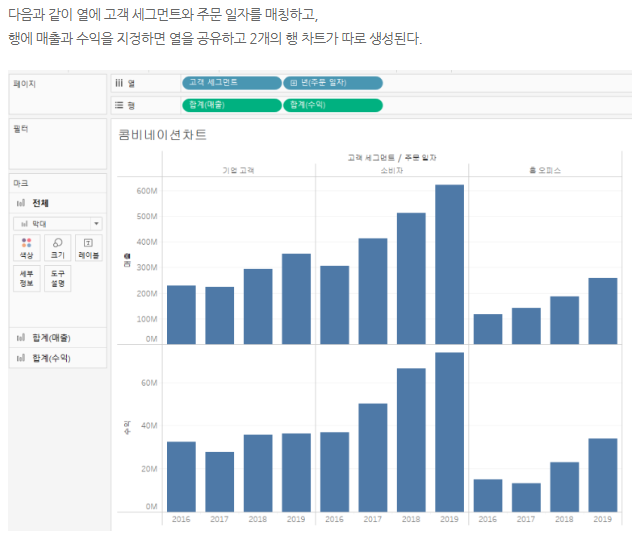This screenshot has height=538, width=641.
Task: Click the 합계(매출) pill in rows
Action: click(x=232, y=105)
